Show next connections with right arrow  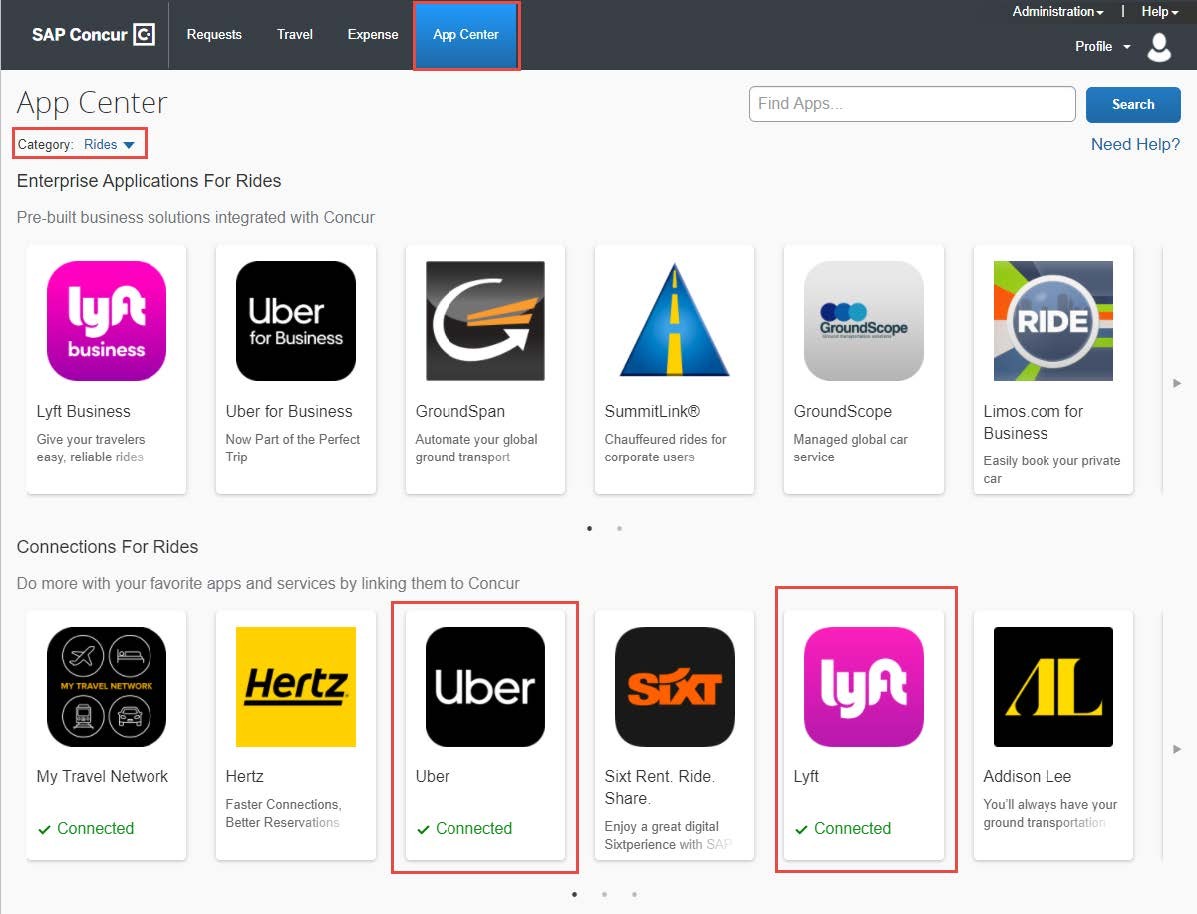[x=1177, y=749]
